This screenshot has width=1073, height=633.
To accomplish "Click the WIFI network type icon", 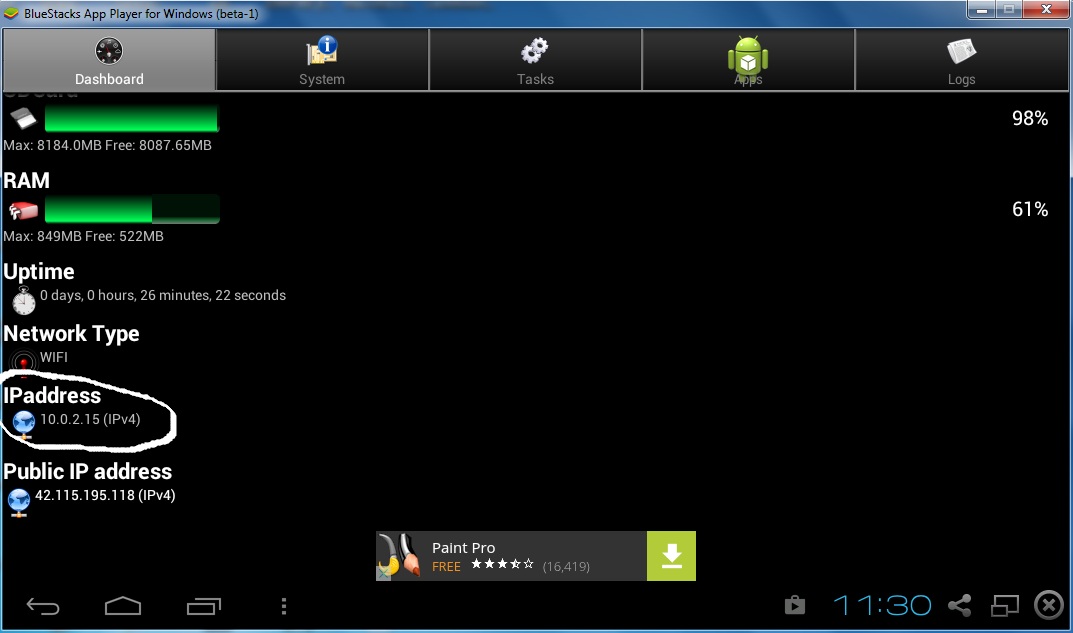I will (23, 361).
